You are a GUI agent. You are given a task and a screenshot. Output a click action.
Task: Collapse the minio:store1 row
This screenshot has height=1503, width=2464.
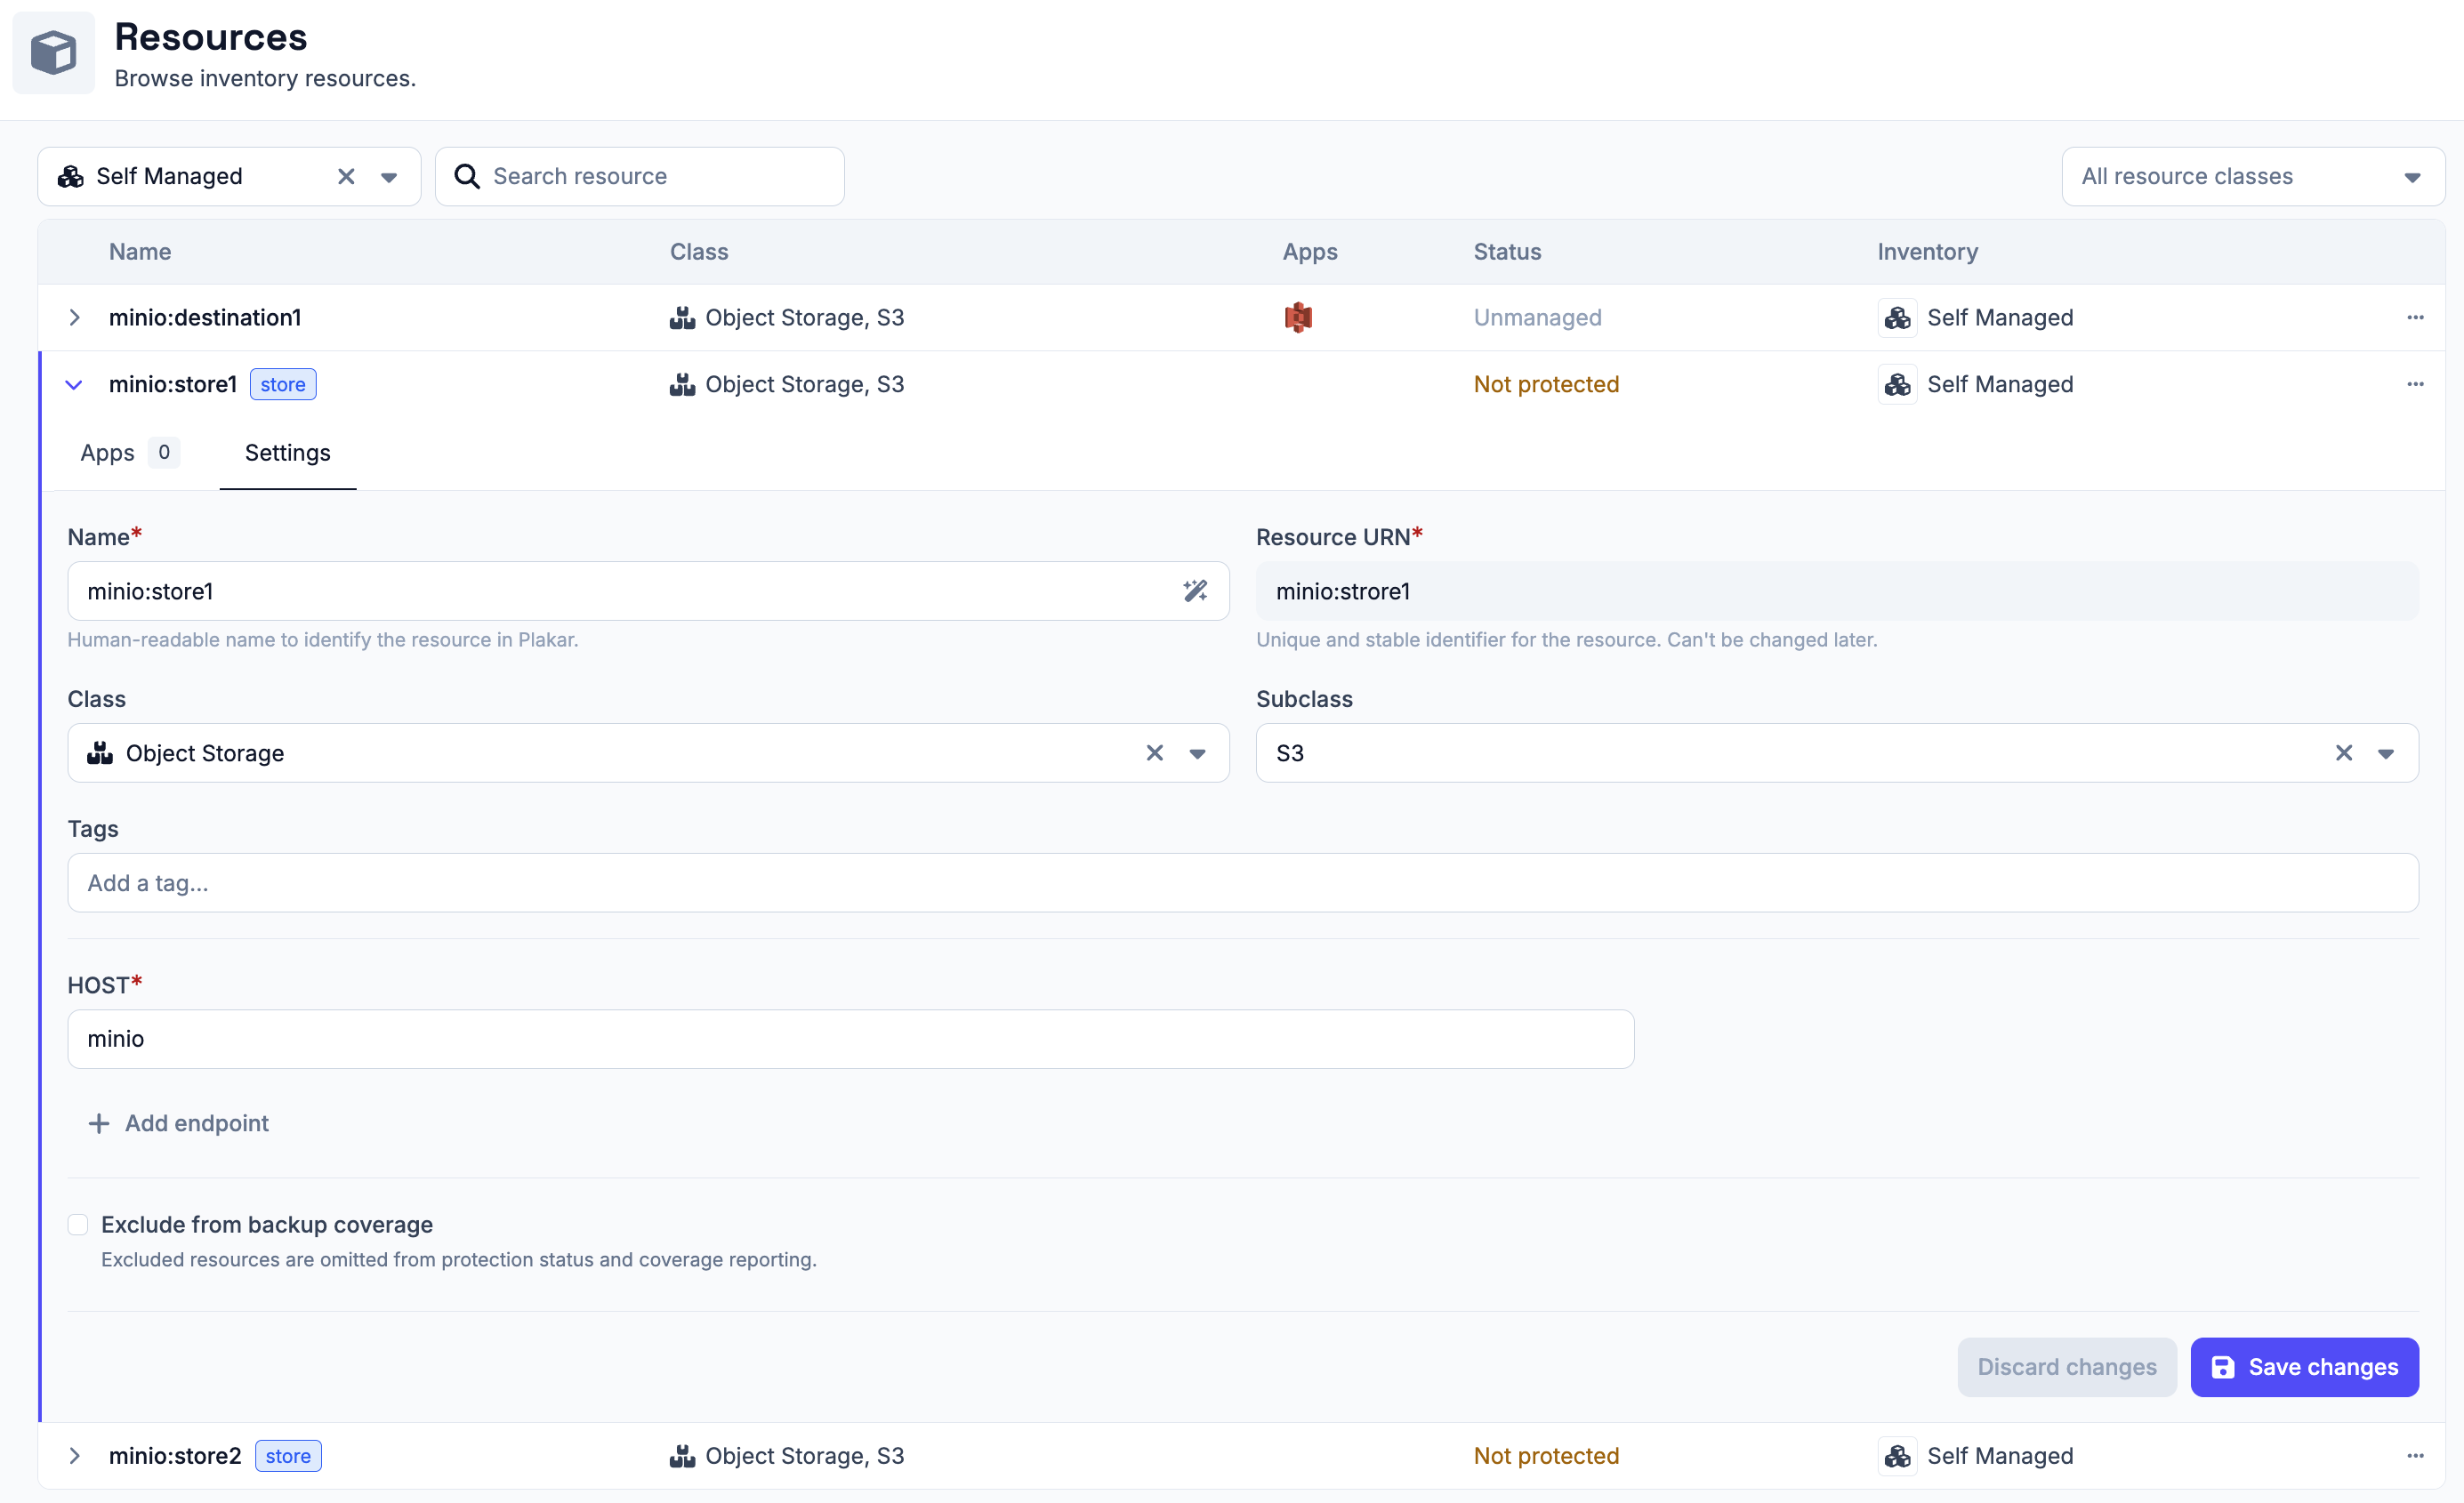[74, 384]
